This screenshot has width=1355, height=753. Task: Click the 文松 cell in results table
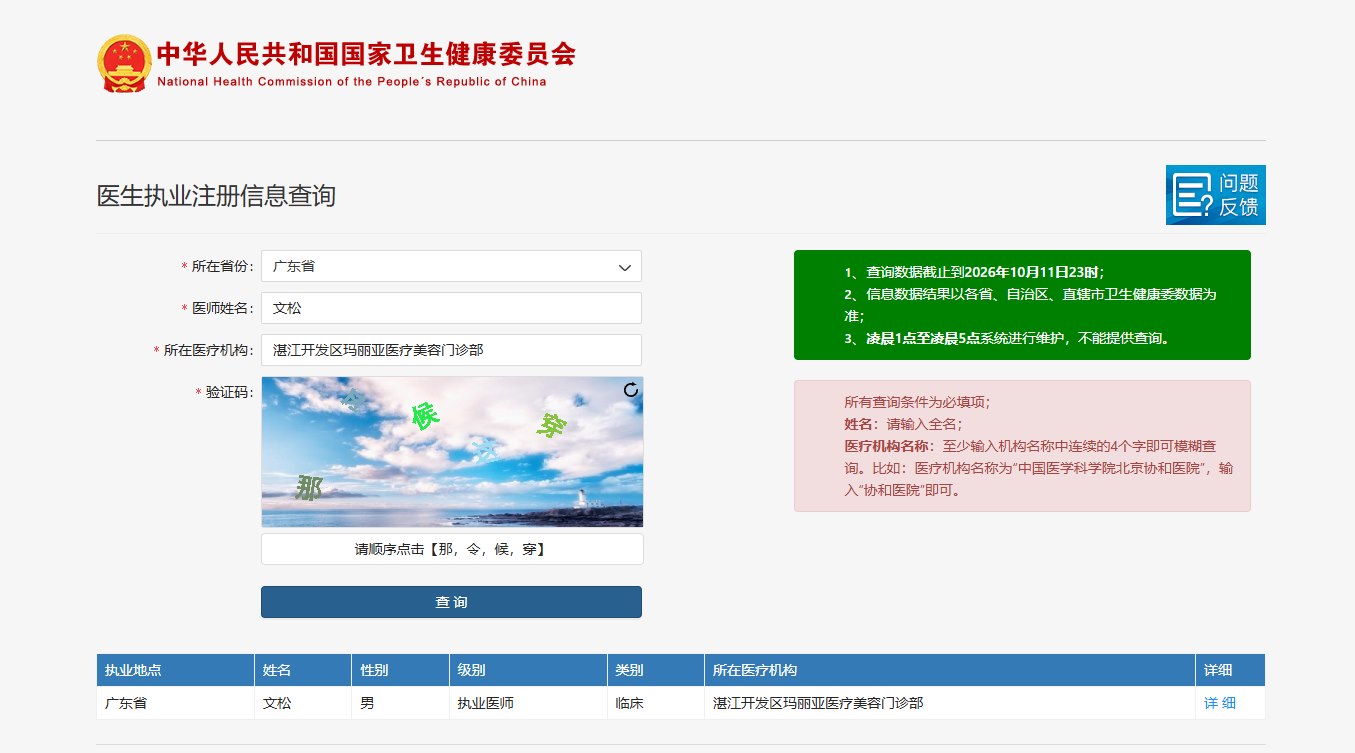coord(303,703)
